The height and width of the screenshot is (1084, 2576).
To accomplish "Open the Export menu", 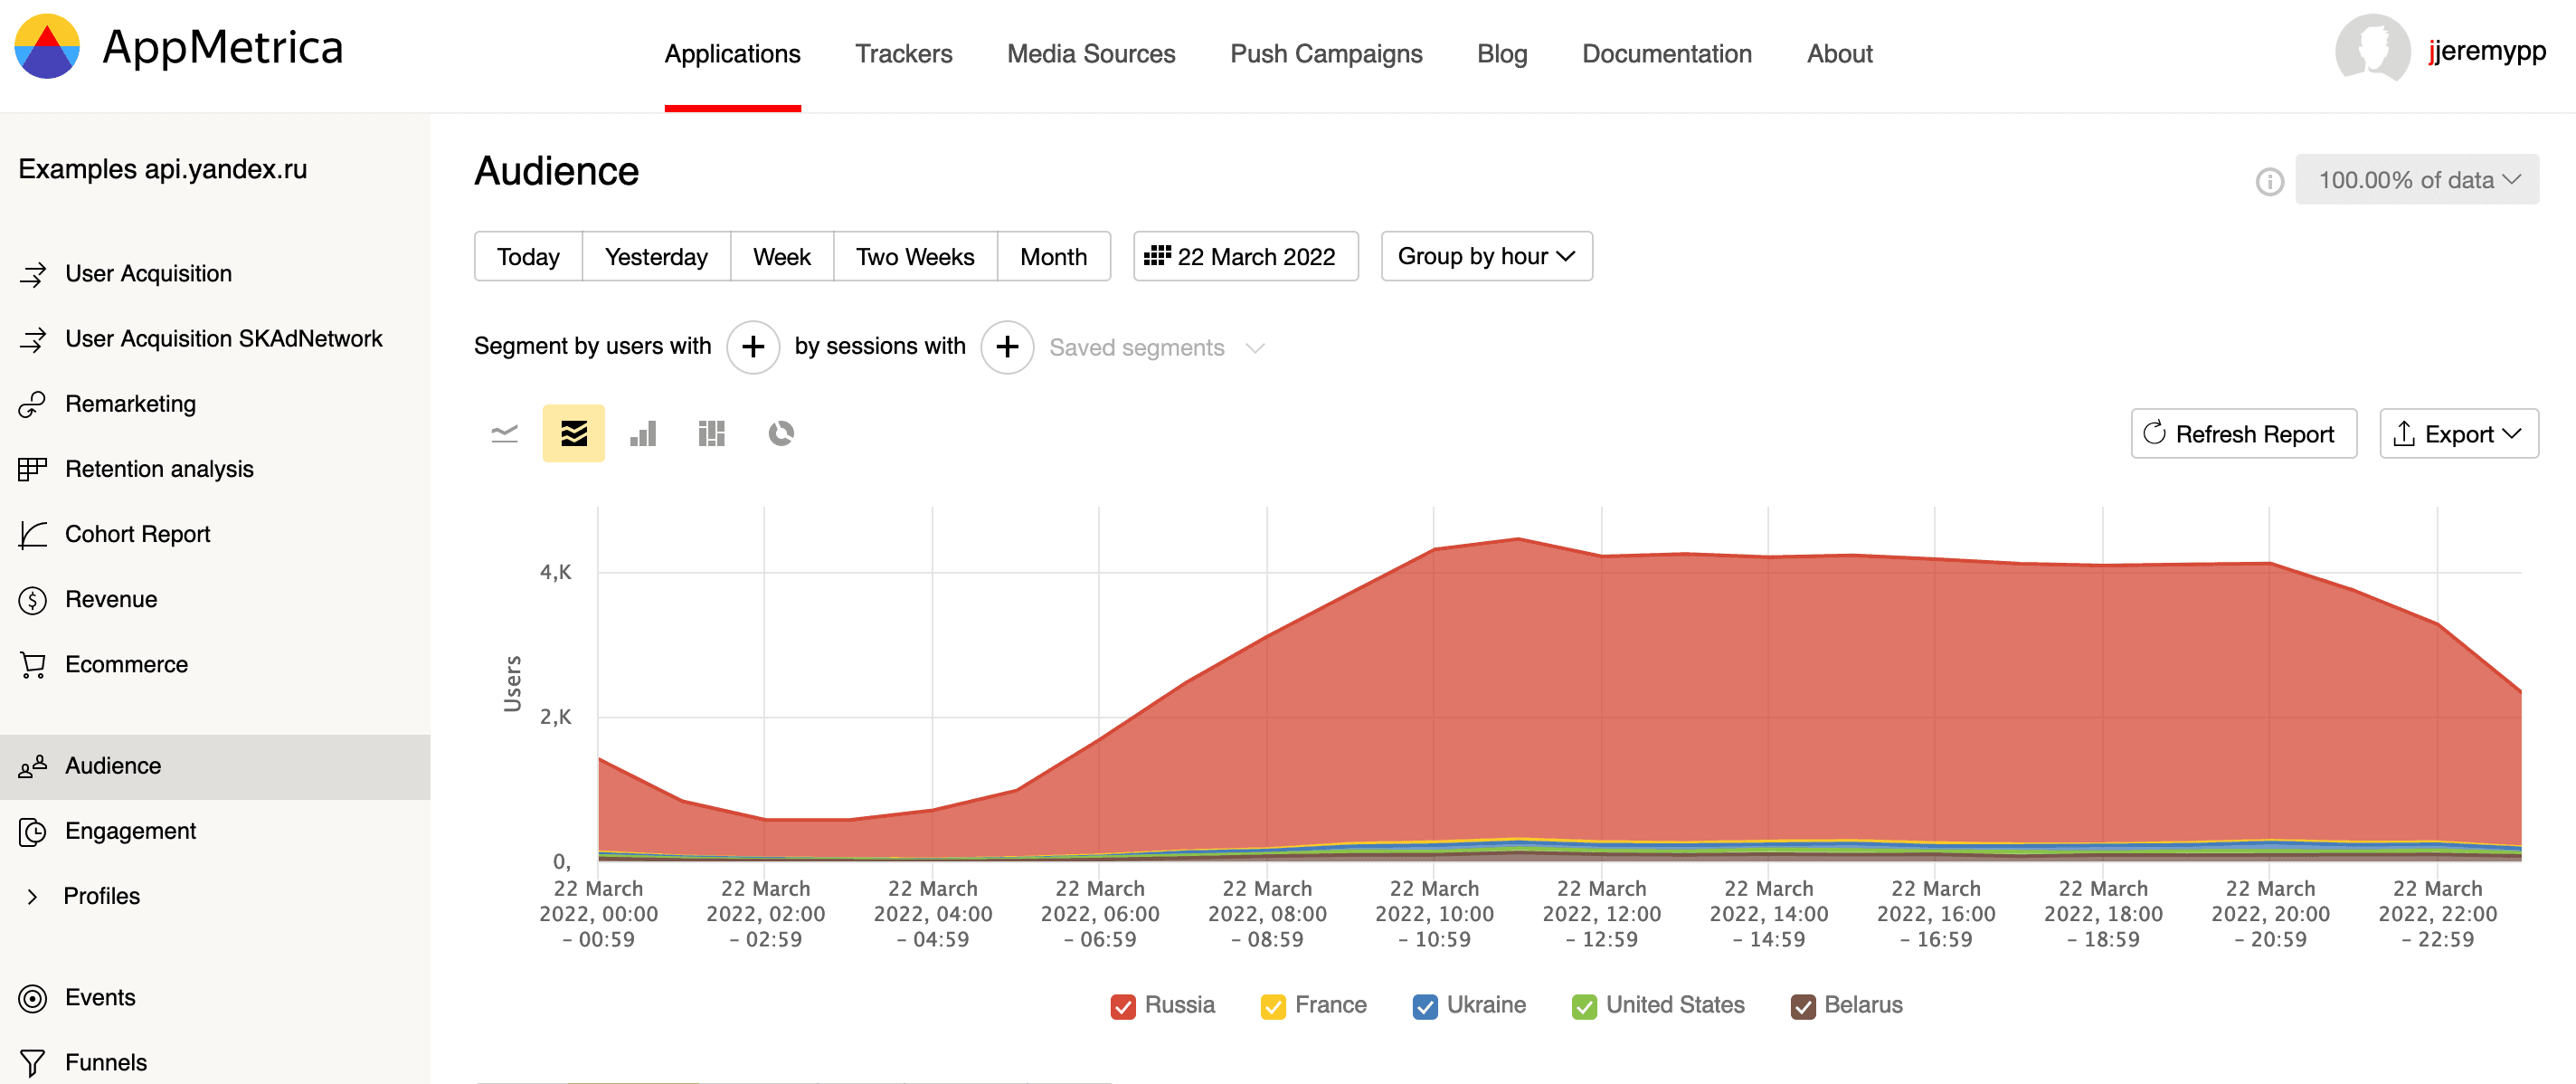I will pyautogui.click(x=2458, y=433).
